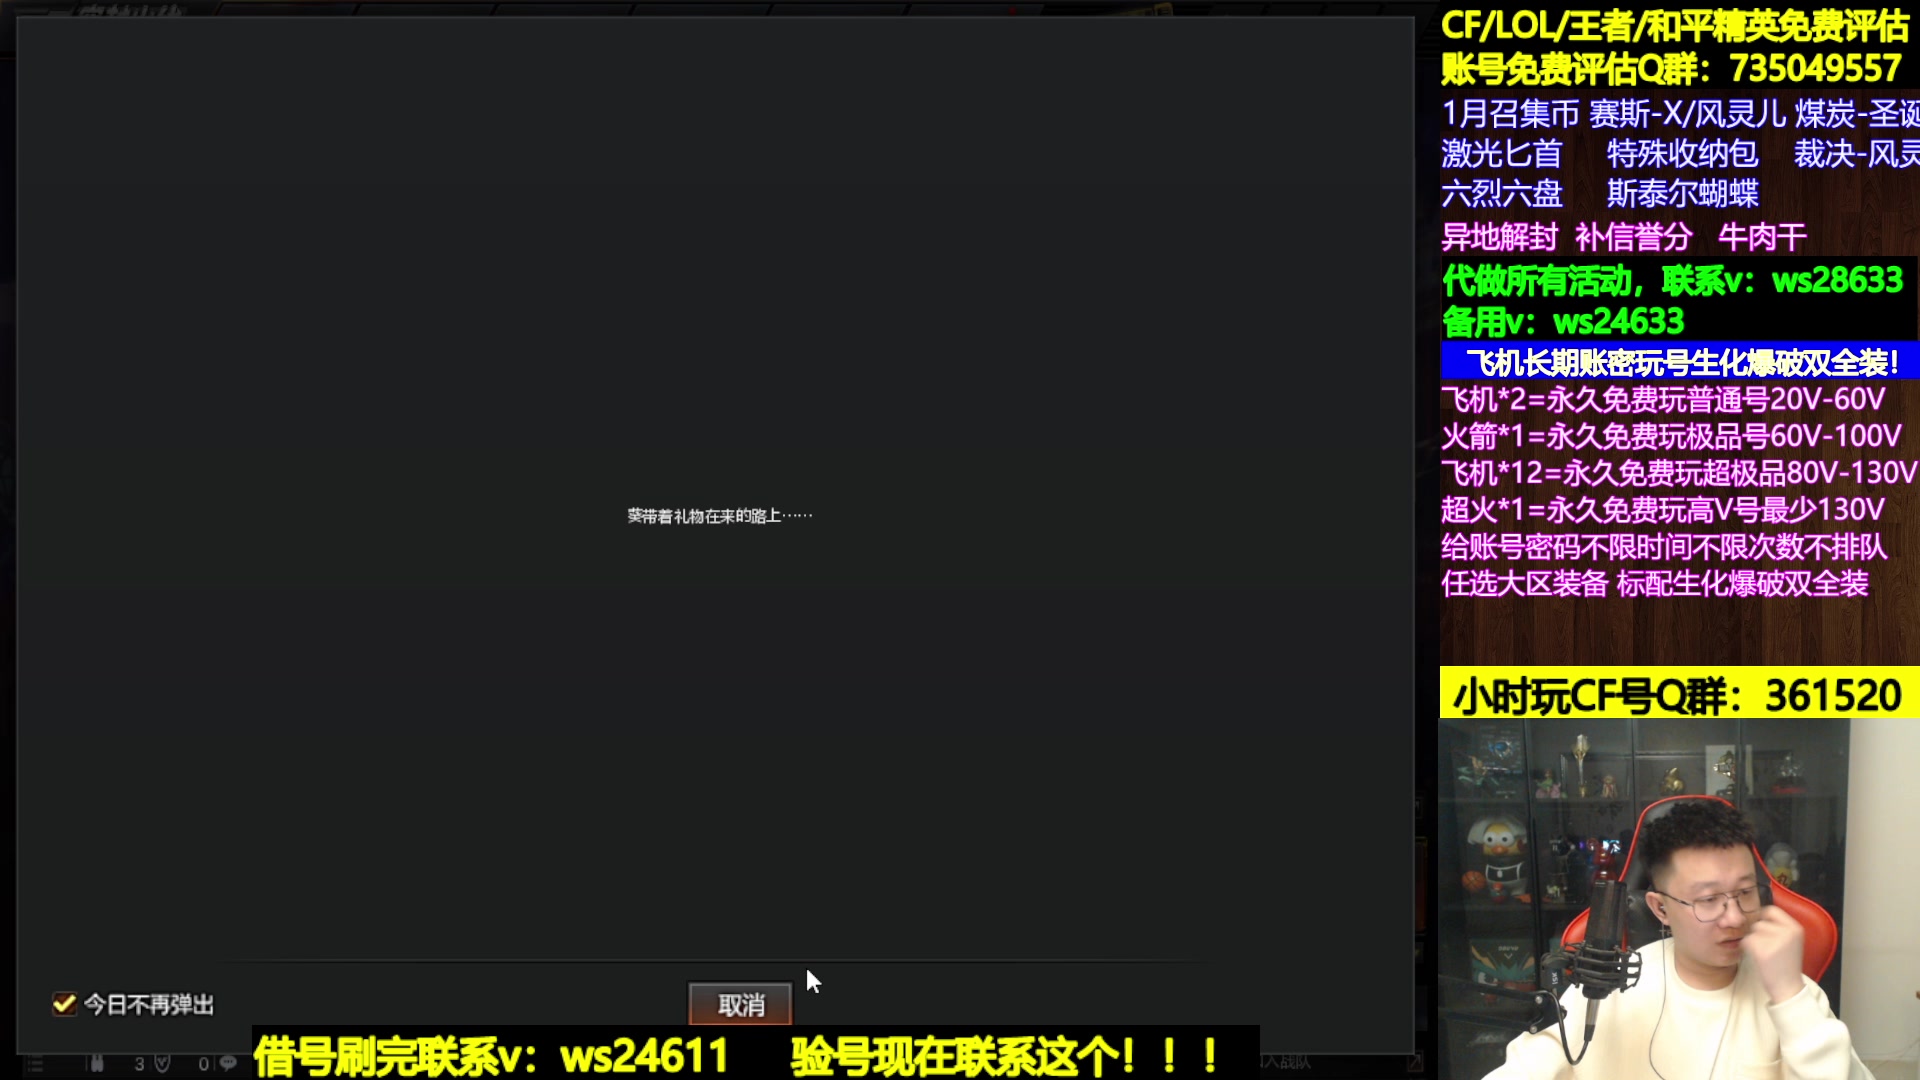Uncheck the 今日不再弹出 checkbox
The width and height of the screenshot is (1920, 1080).
pos(64,1004)
